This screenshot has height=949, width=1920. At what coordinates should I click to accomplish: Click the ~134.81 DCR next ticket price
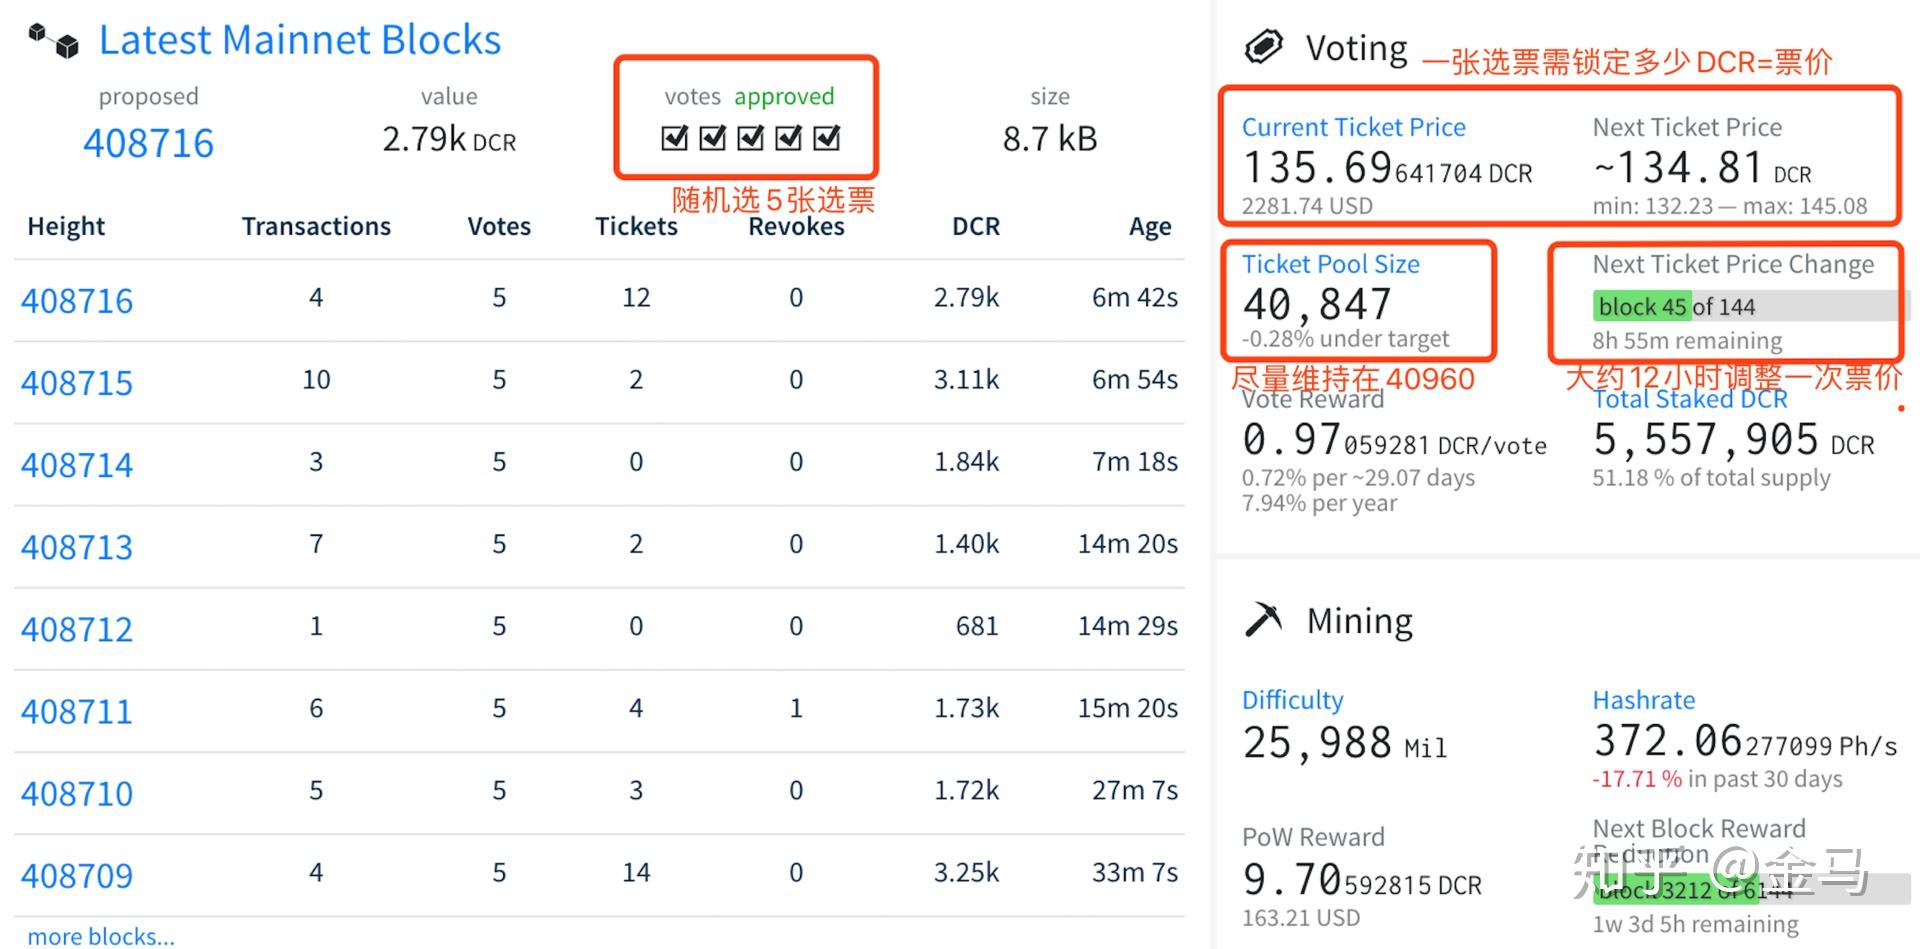pyautogui.click(x=1702, y=168)
